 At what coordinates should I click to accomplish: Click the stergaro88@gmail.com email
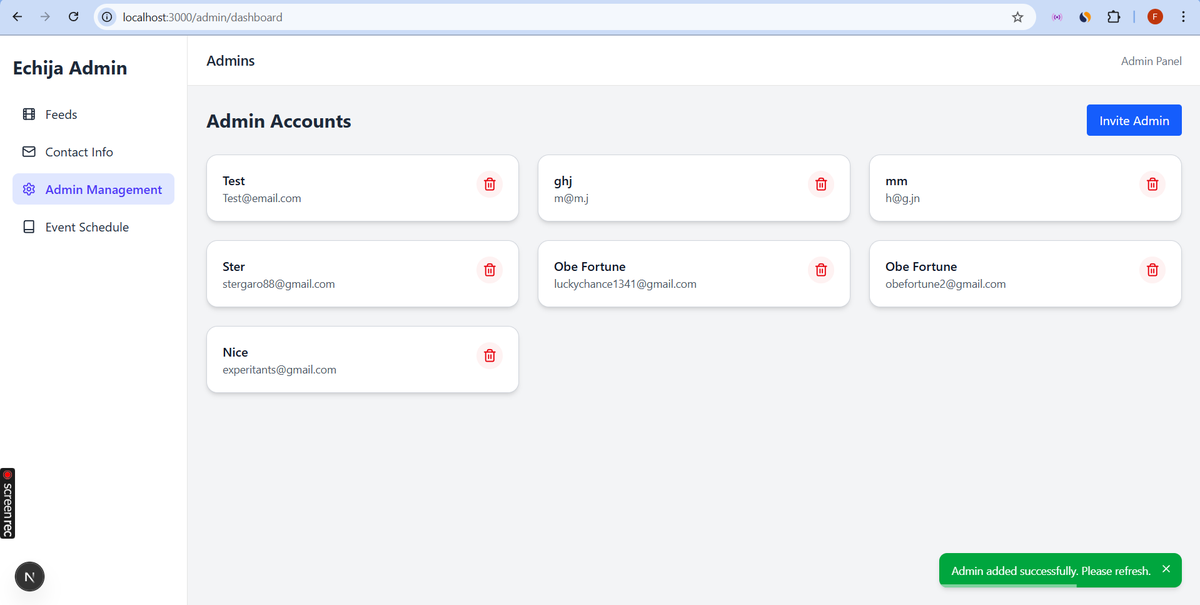[x=279, y=284]
